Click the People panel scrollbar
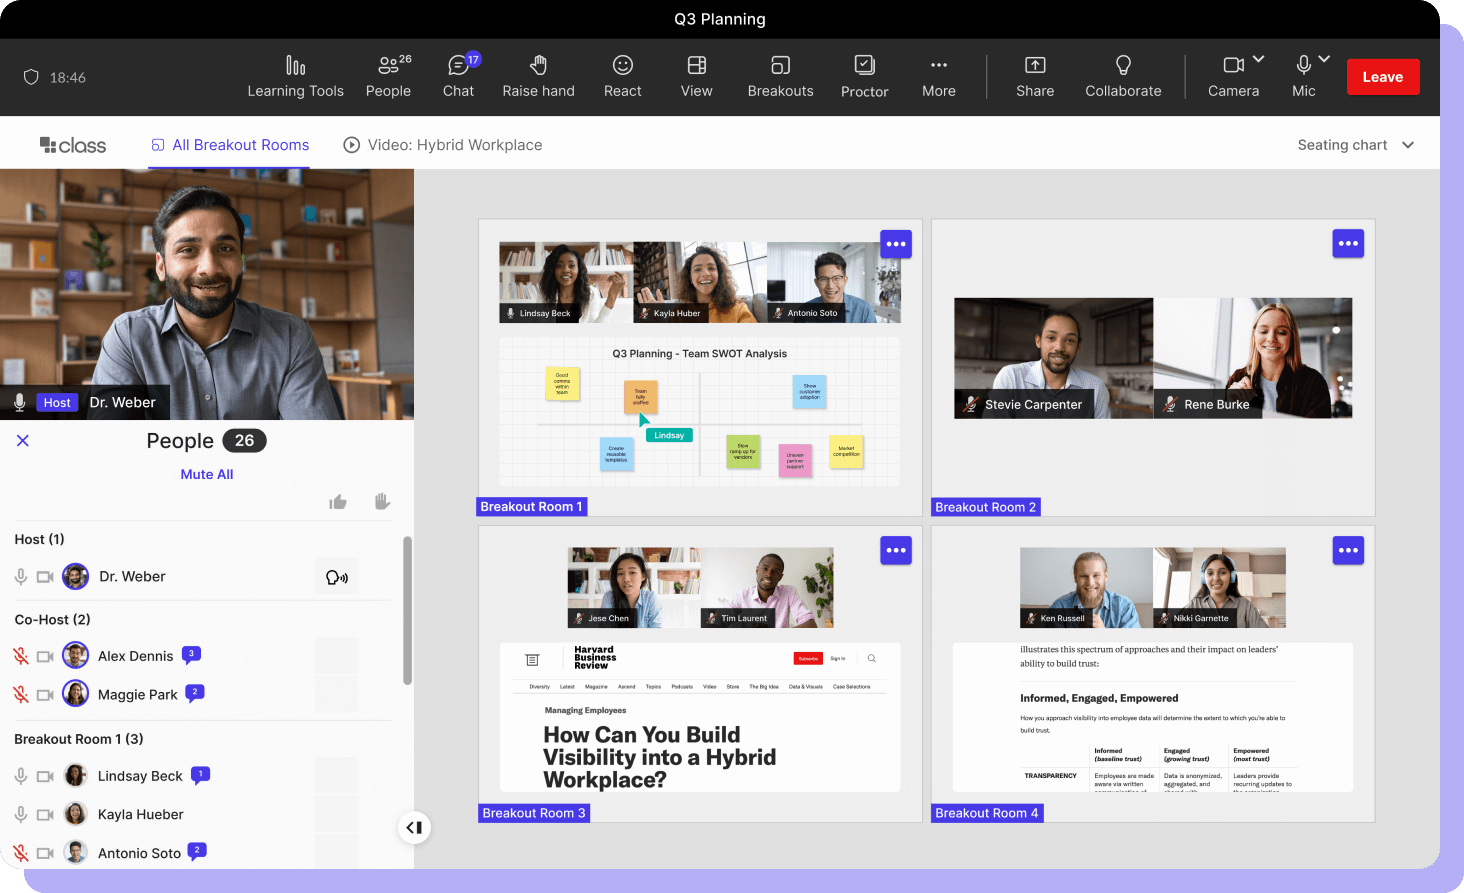 (407, 610)
